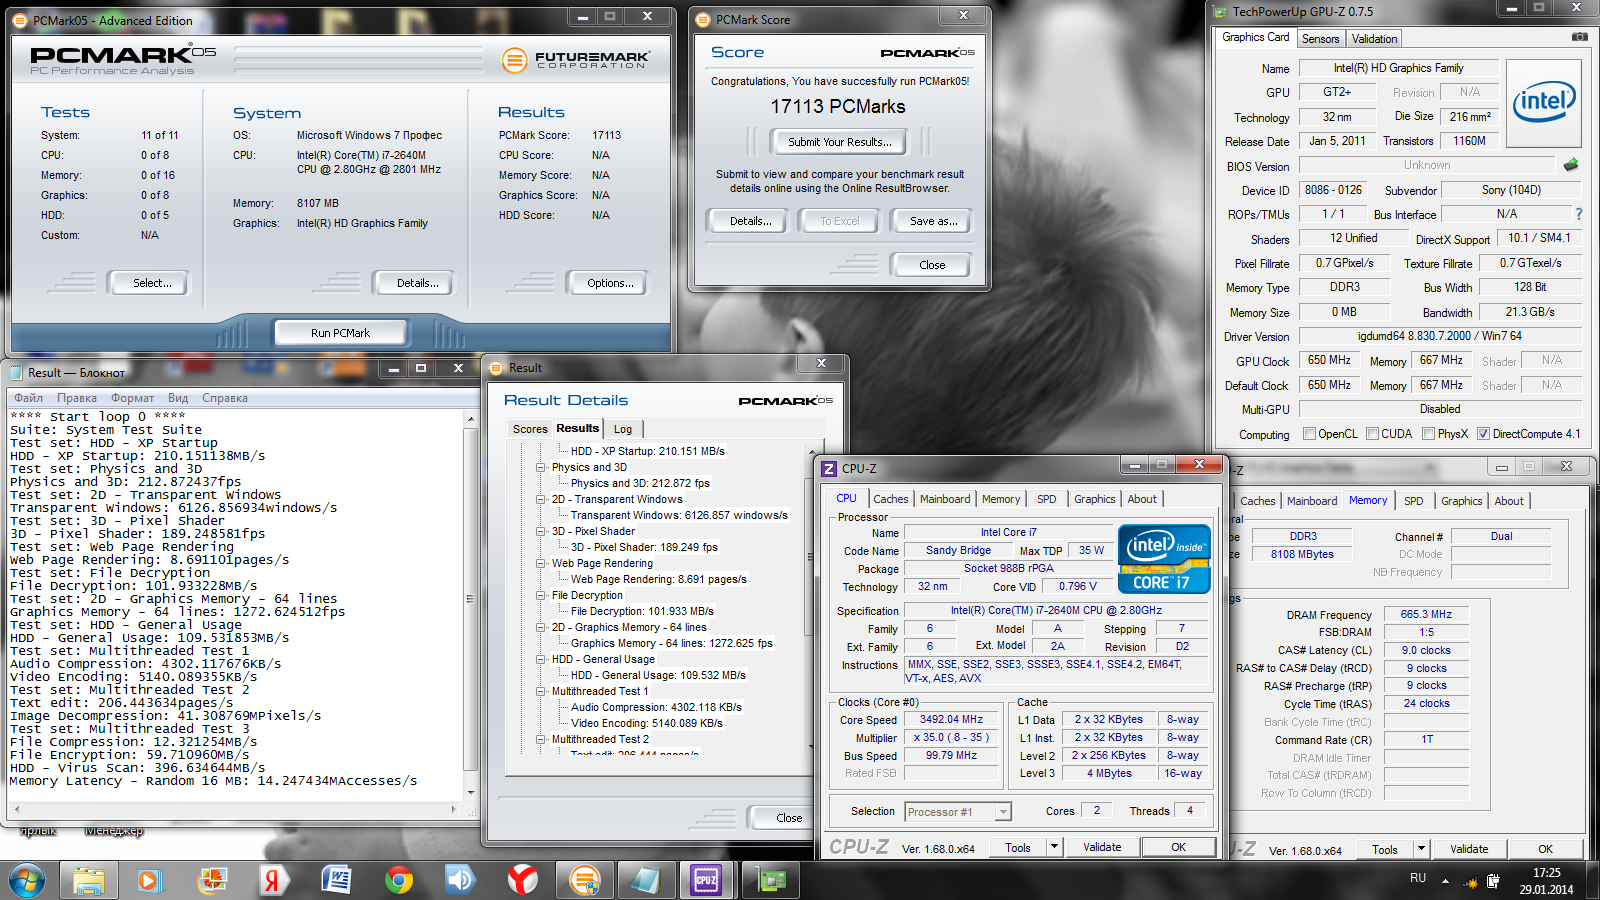Open the Scores tab in Result Details

(530, 429)
